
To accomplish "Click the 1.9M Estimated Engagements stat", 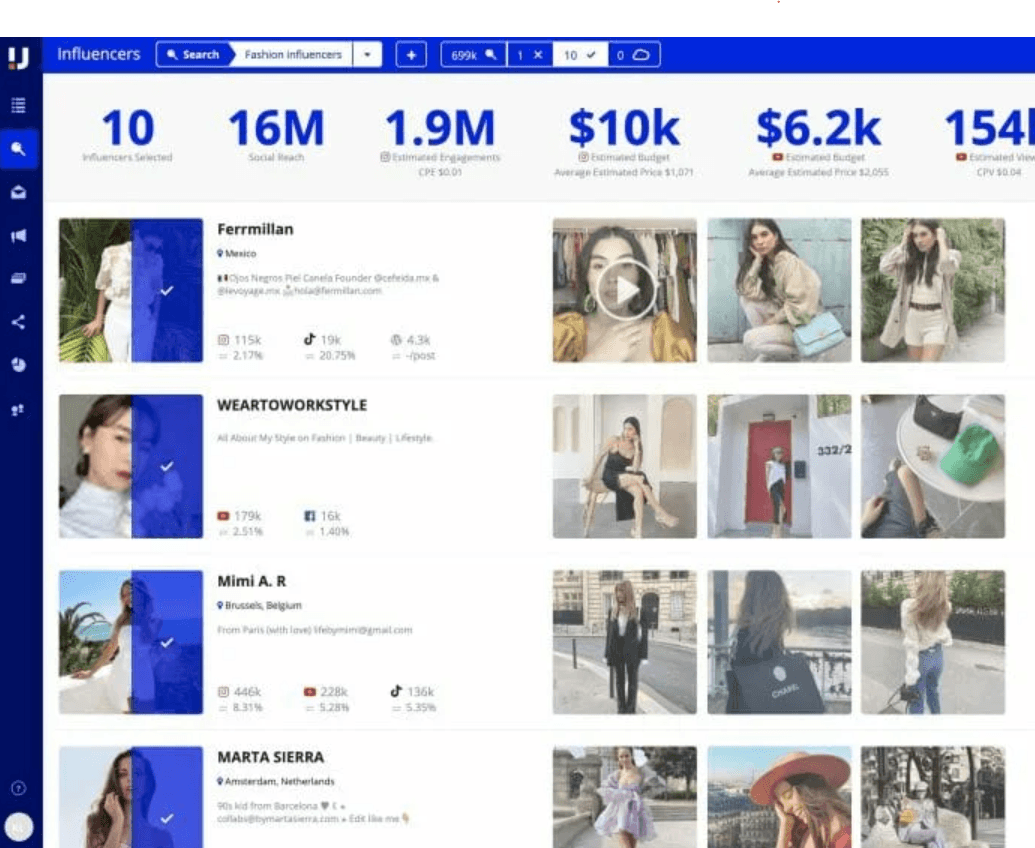I will click(x=440, y=142).
